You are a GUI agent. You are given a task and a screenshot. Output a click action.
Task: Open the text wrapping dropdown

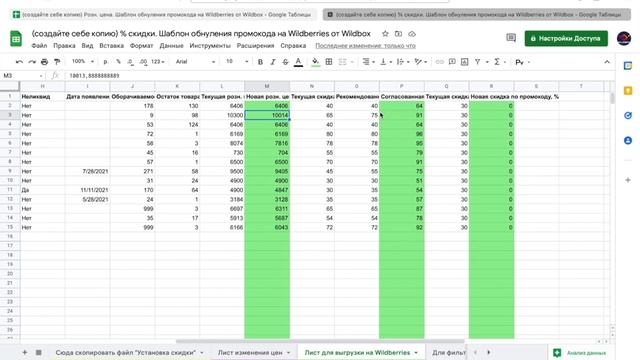pyautogui.click(x=402, y=62)
